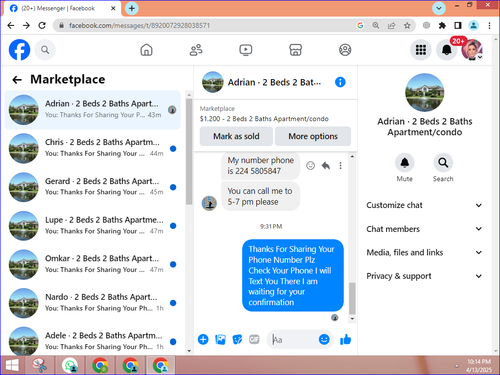The width and height of the screenshot is (500, 375).
Task: Go to the Home feed icon
Action: (x=146, y=50)
